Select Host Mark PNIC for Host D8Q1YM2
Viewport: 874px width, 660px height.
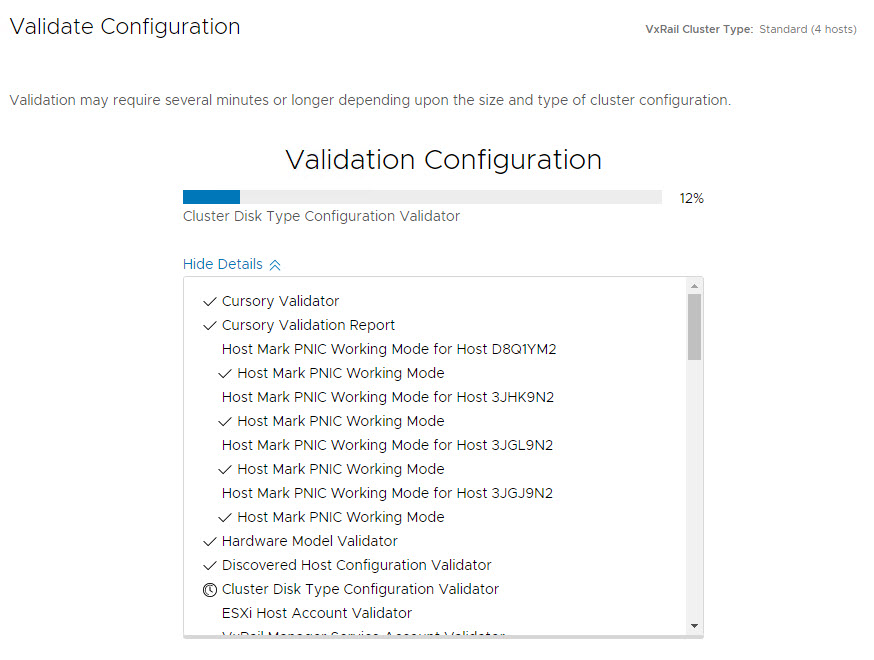tap(389, 349)
